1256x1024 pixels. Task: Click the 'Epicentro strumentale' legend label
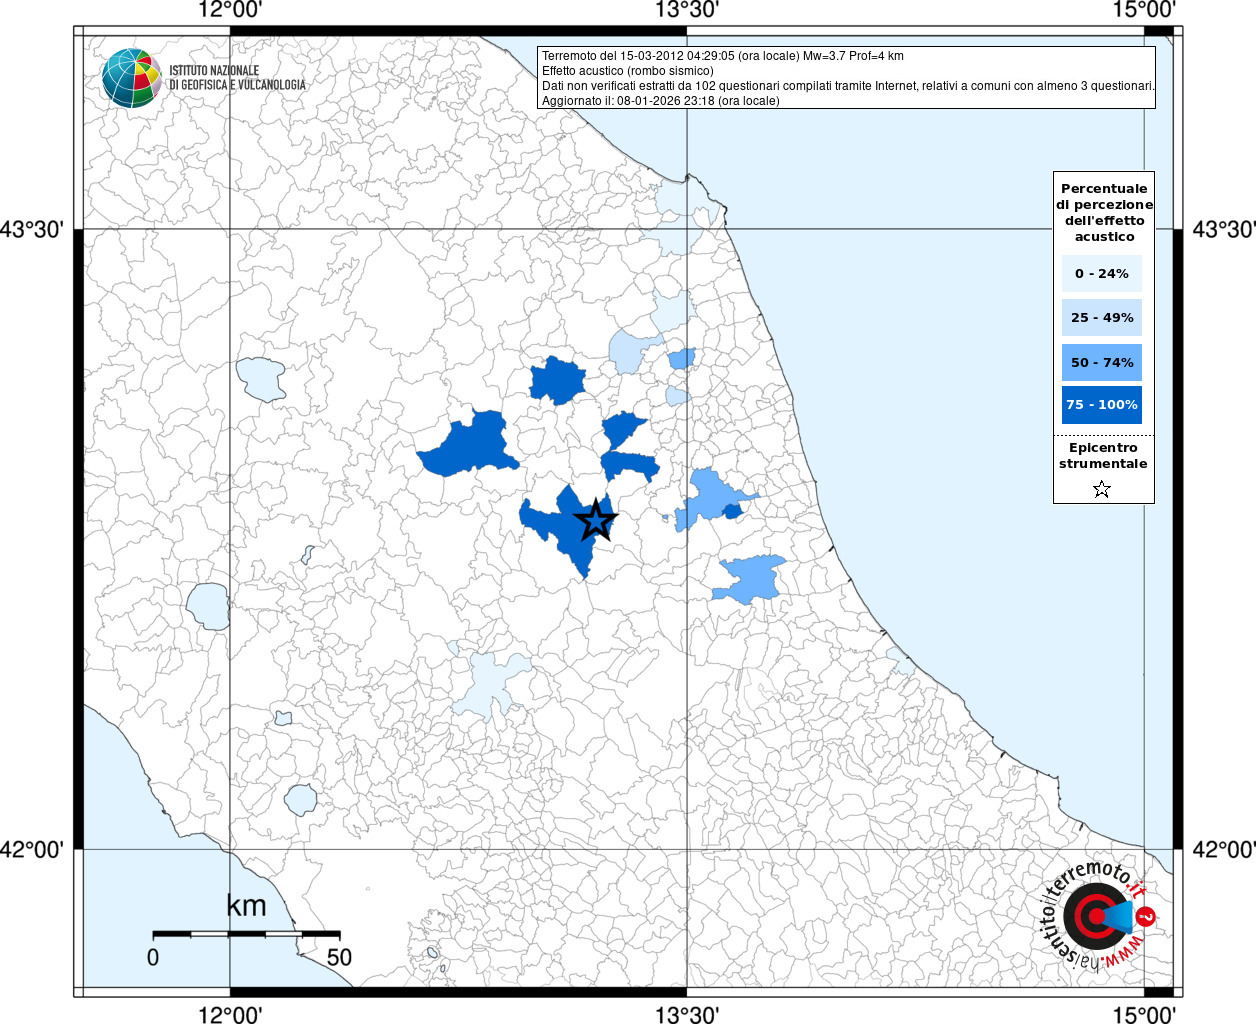coord(1103,456)
